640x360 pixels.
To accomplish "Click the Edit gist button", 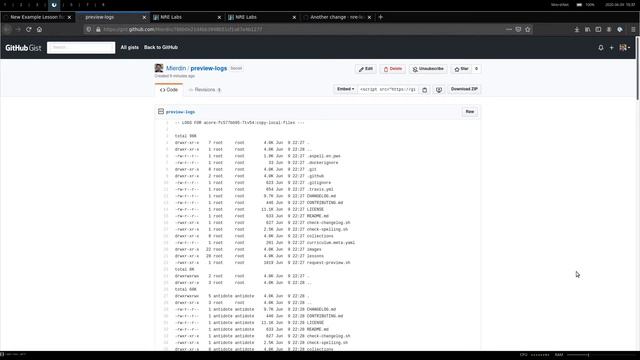I will tap(366, 69).
